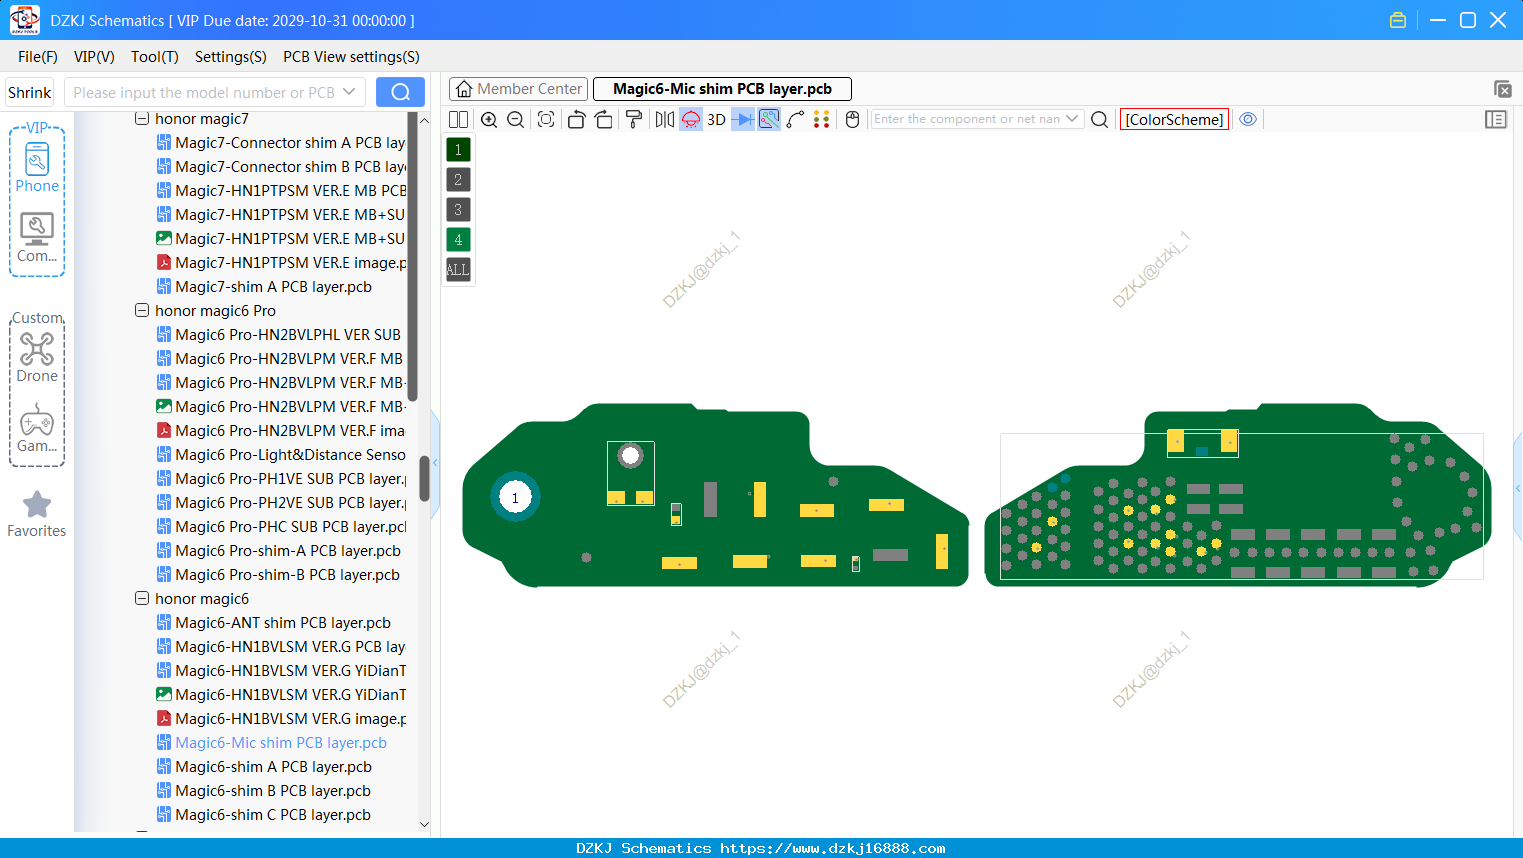Screen dimensions: 1523x858
Task: Open Magic7-HN1PTPSM VER.E image PDF file
Action: [281, 263]
